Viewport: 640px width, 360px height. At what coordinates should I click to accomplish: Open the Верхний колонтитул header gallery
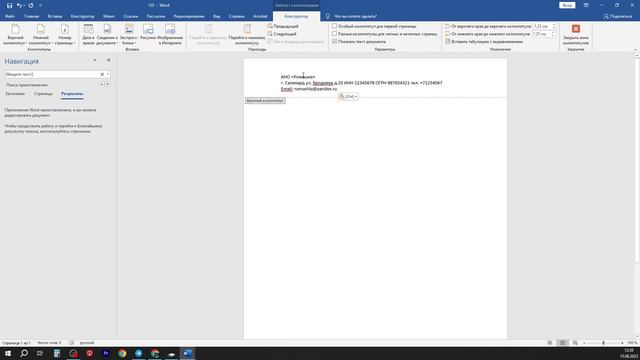click(x=16, y=34)
